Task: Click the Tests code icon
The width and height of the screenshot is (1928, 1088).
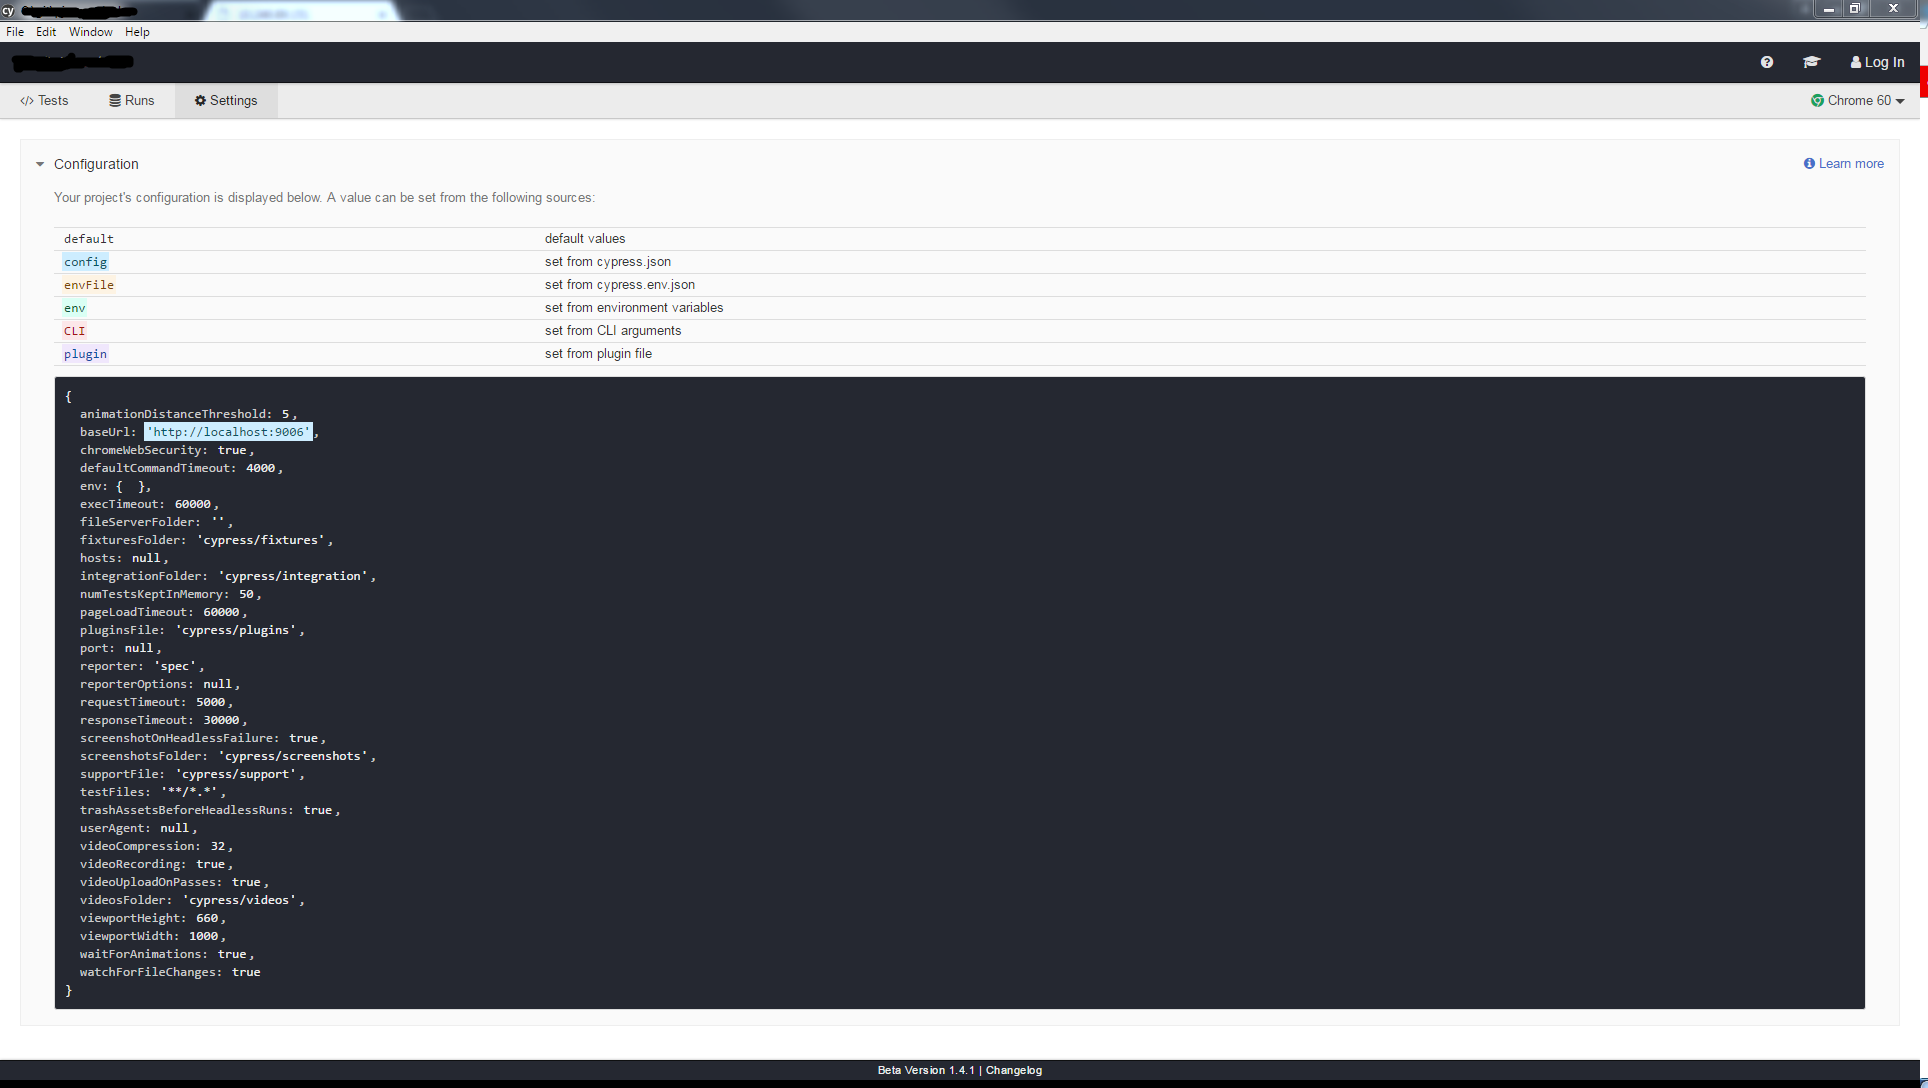Action: pos(27,100)
